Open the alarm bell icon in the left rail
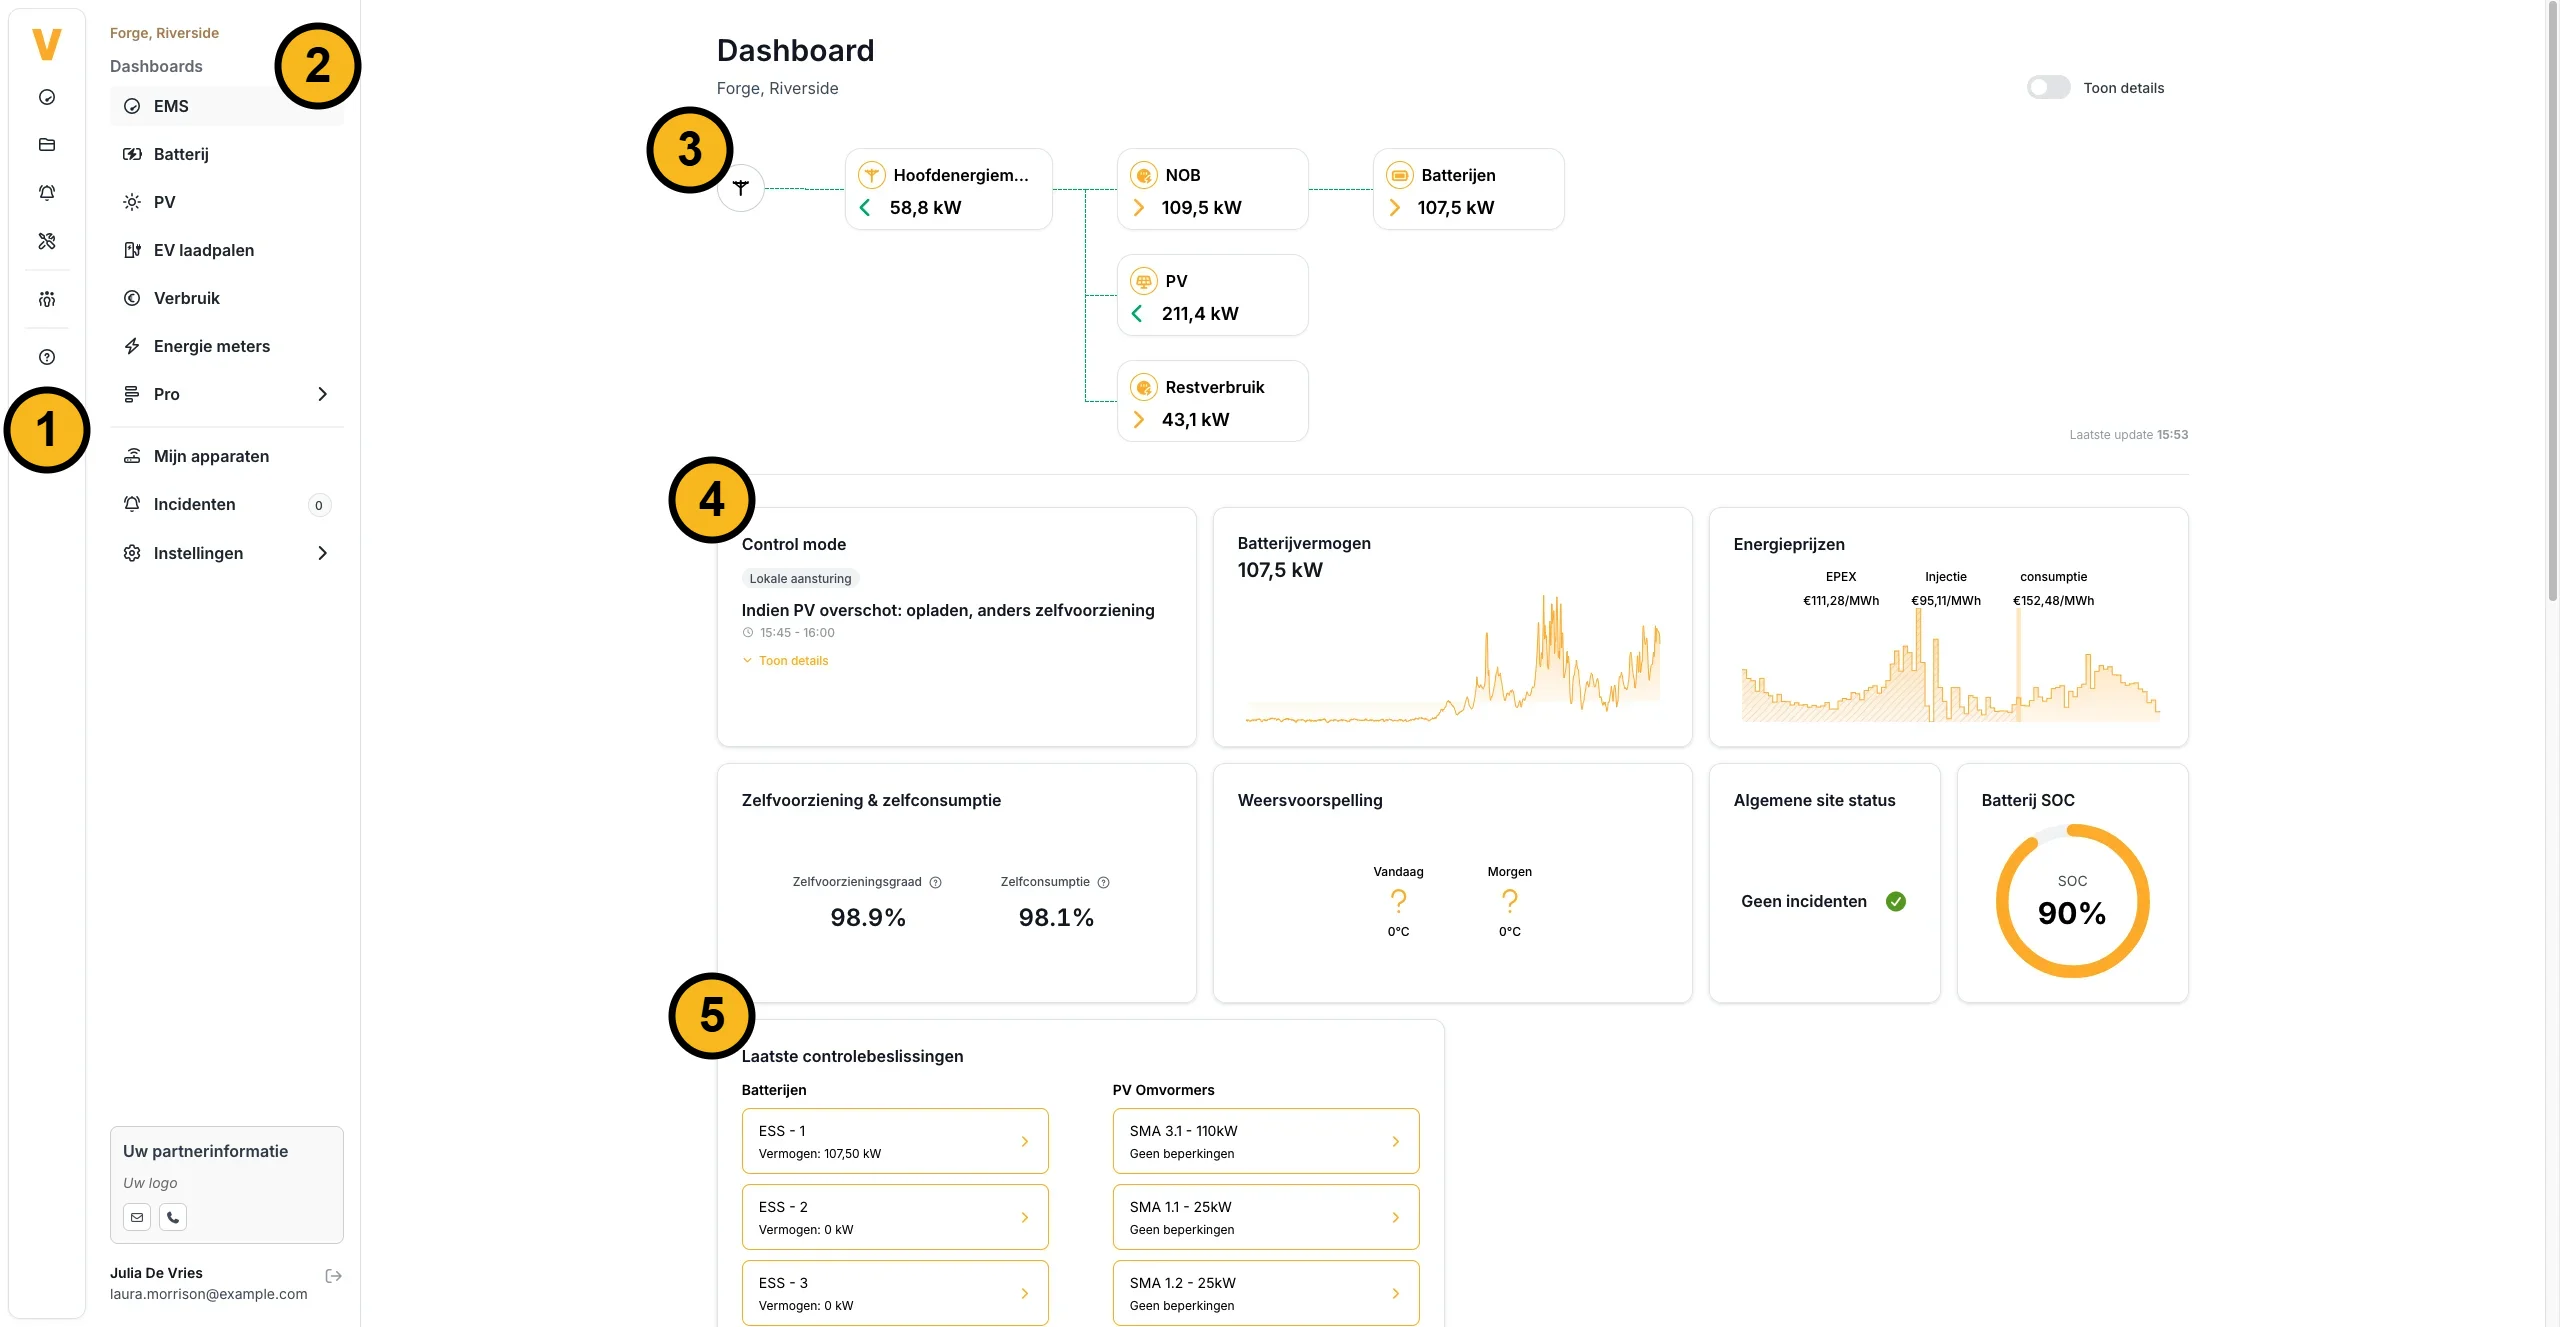2560x1327 pixels. (47, 193)
